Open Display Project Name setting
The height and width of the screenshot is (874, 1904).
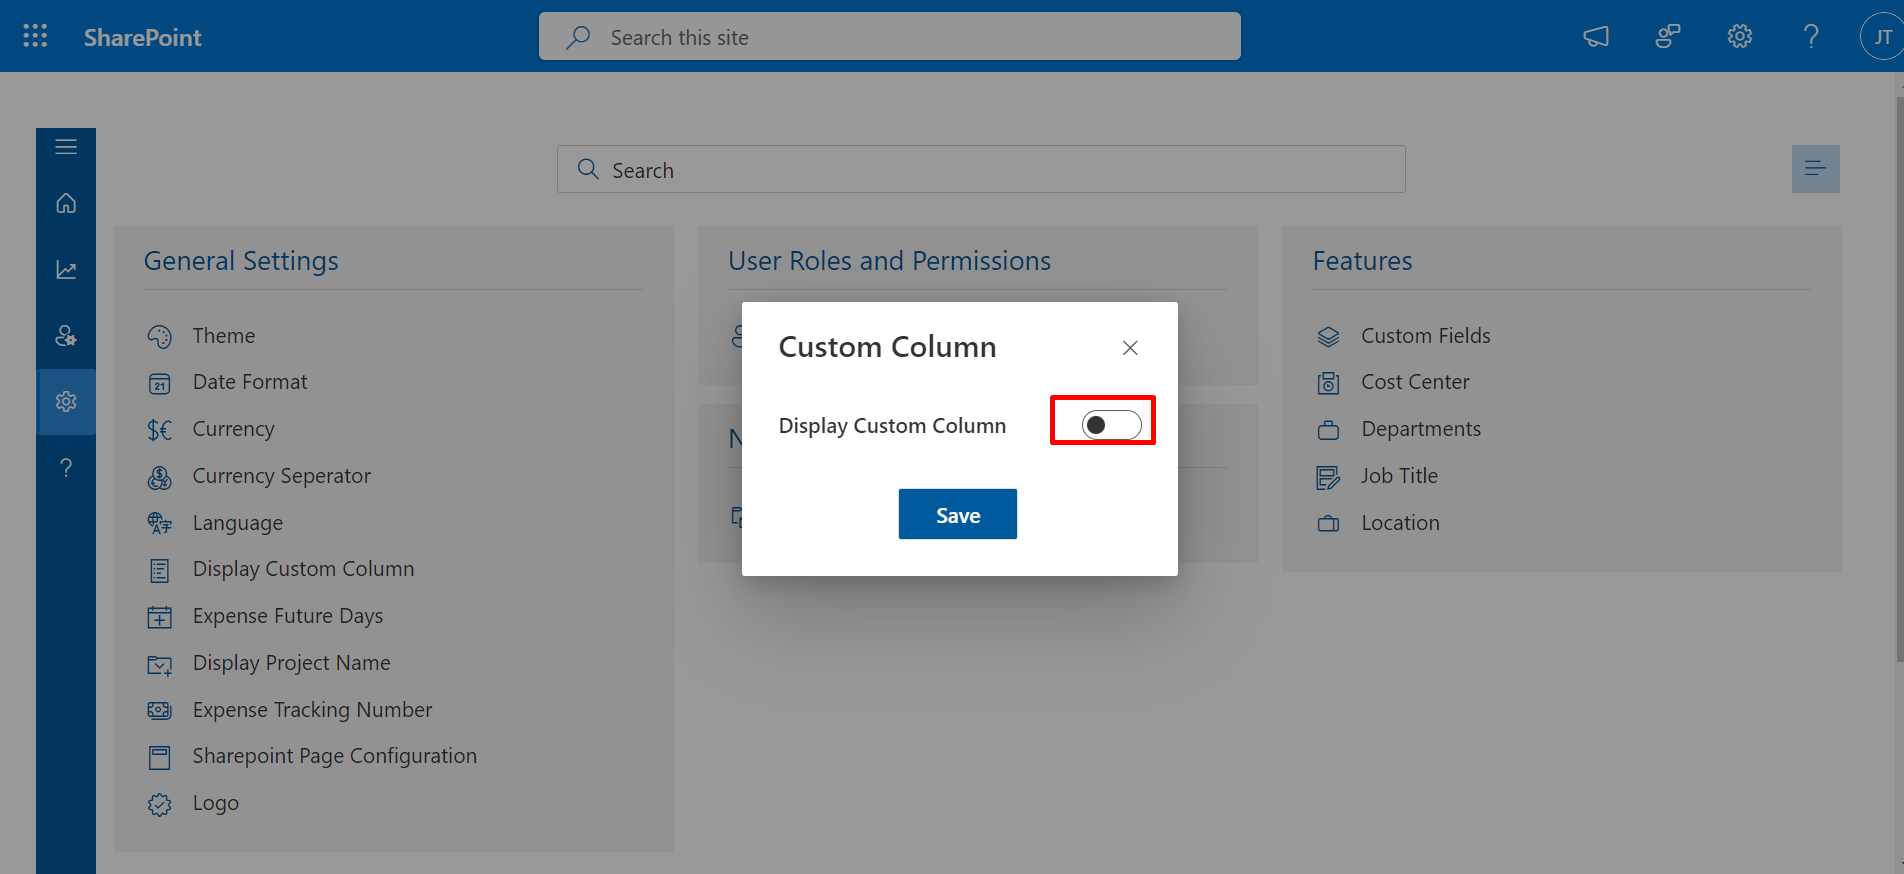click(x=291, y=663)
